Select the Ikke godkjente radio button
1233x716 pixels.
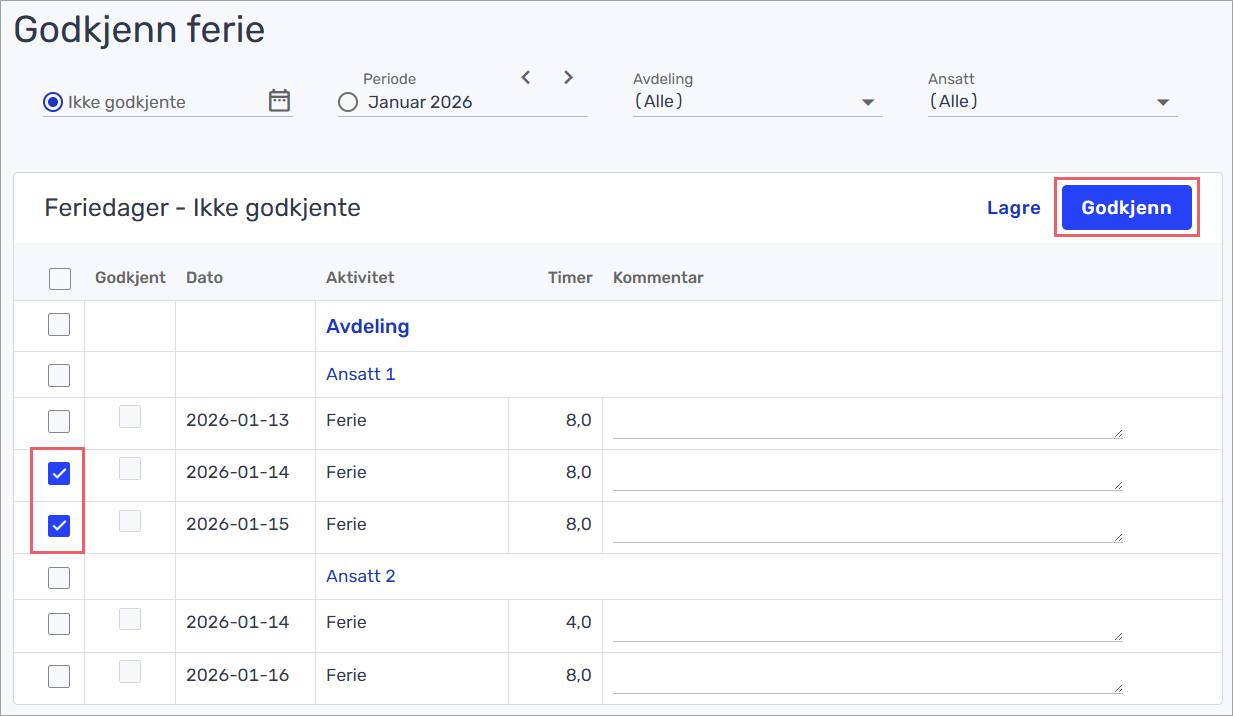[53, 102]
